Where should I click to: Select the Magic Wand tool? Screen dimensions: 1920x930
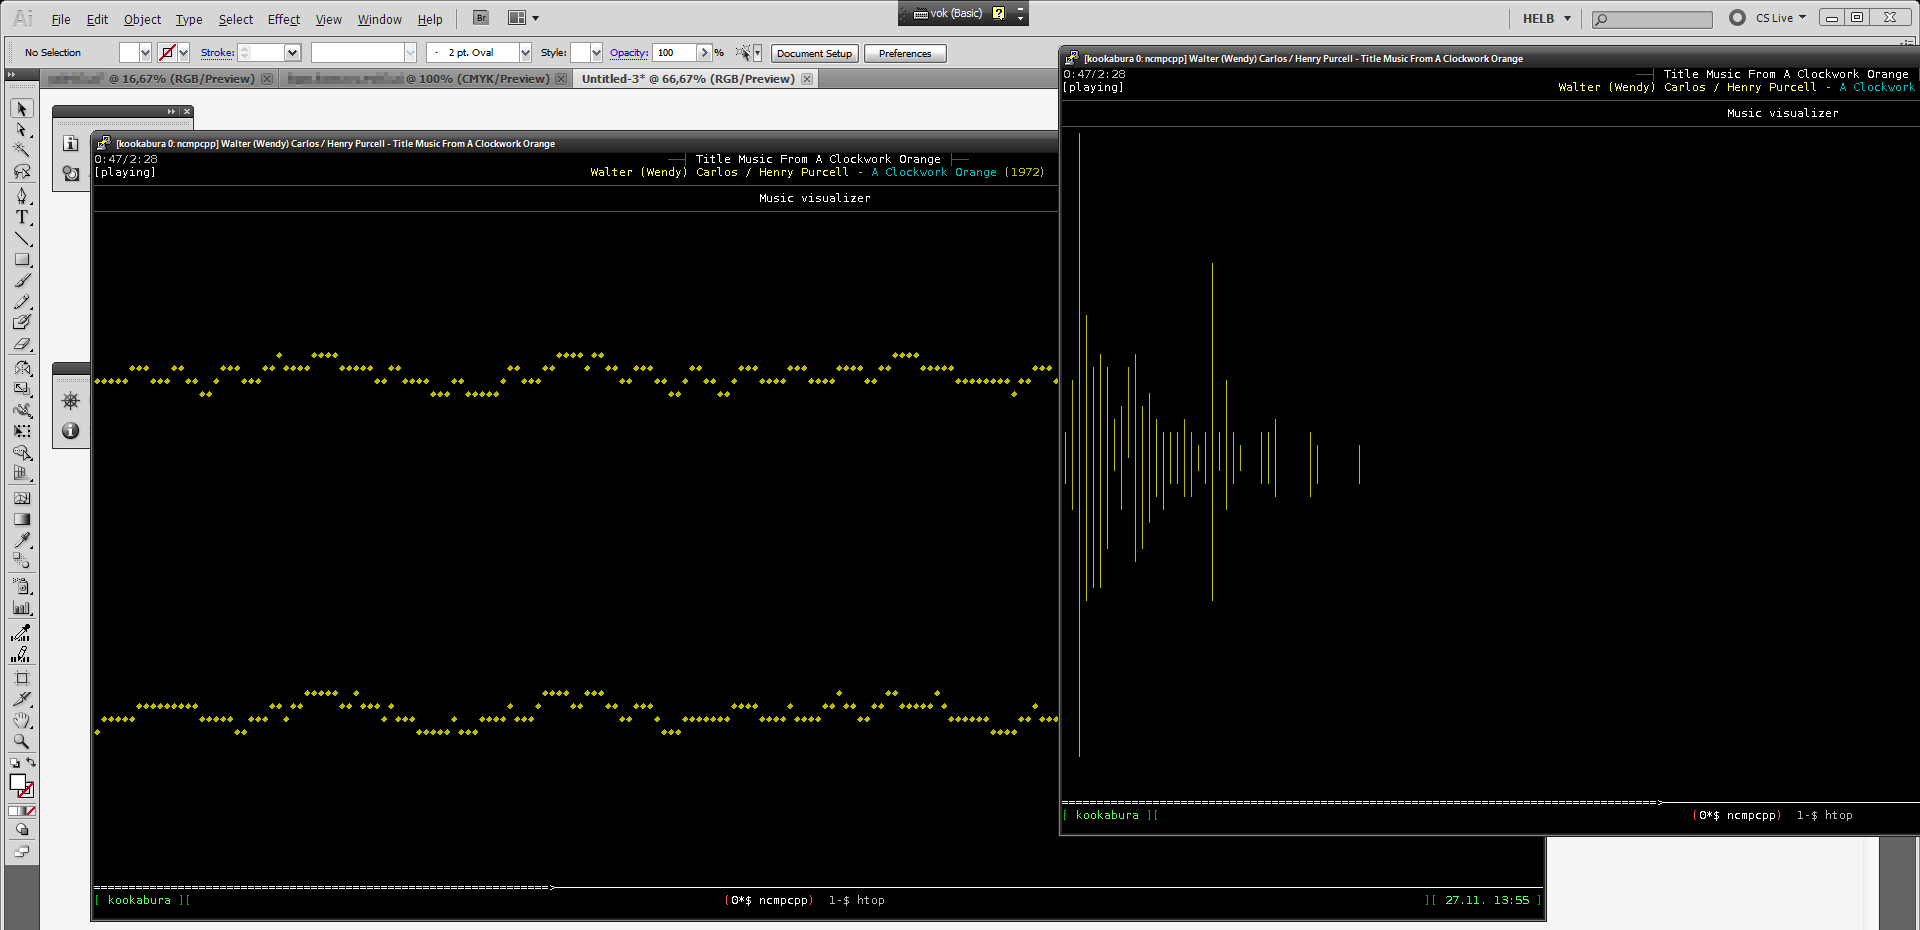coord(22,150)
